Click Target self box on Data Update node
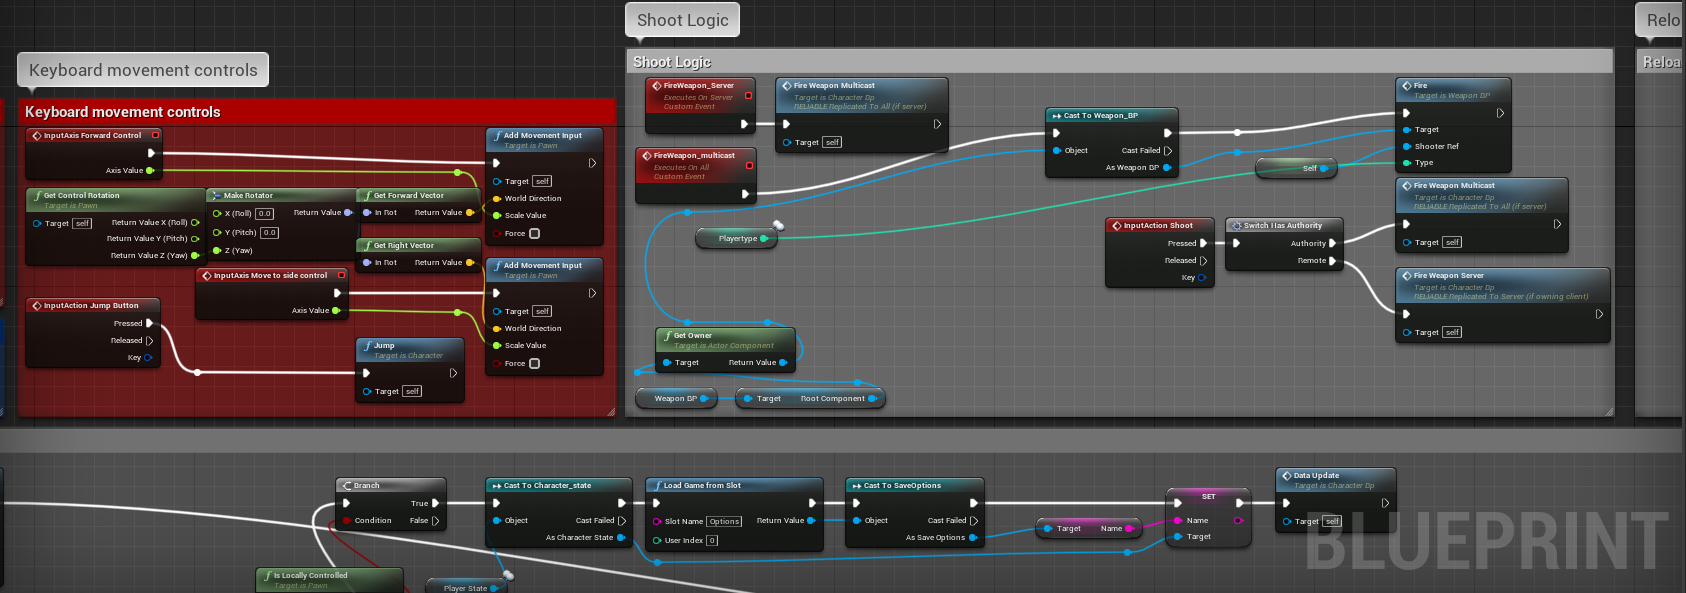The width and height of the screenshot is (1686, 593). 1332,521
